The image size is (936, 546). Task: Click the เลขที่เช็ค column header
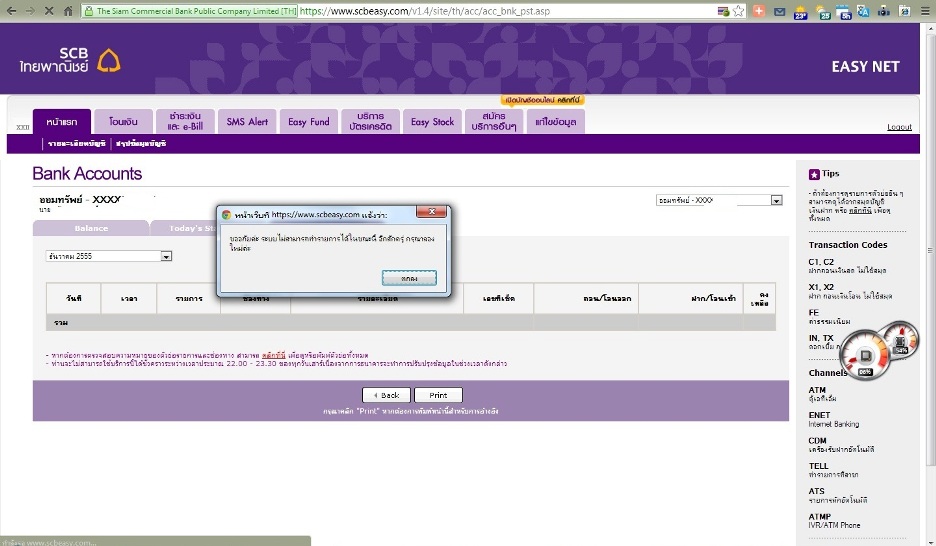click(x=498, y=298)
